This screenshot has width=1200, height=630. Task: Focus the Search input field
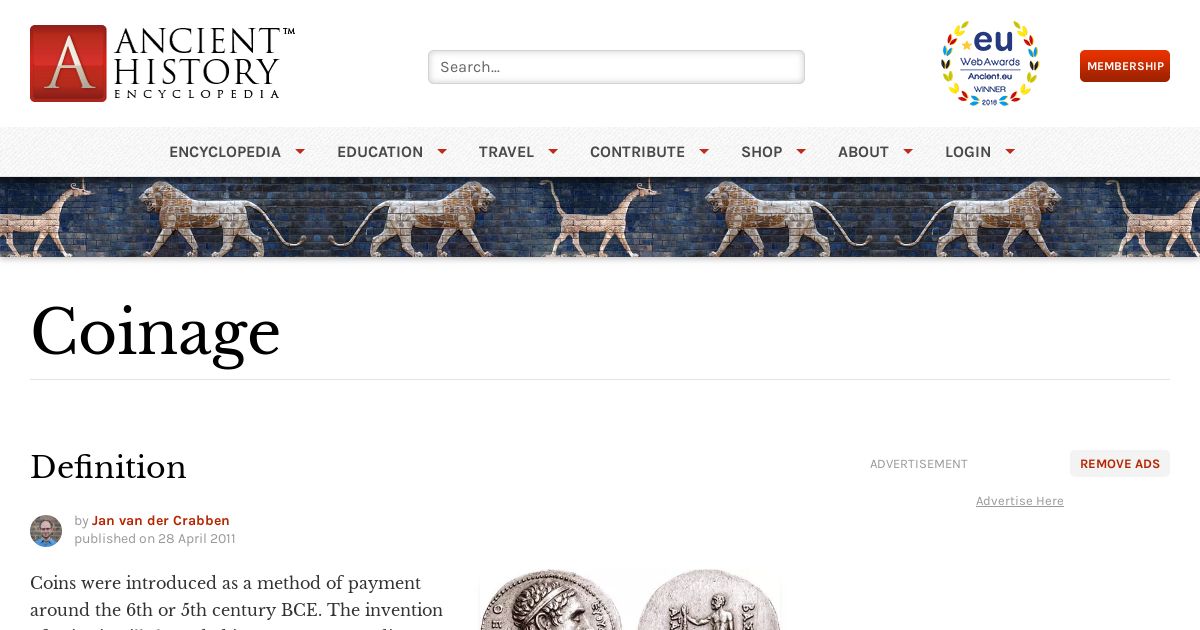[616, 67]
